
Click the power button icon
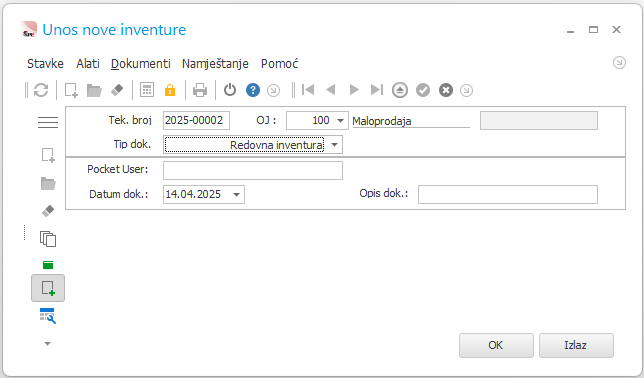(230, 90)
